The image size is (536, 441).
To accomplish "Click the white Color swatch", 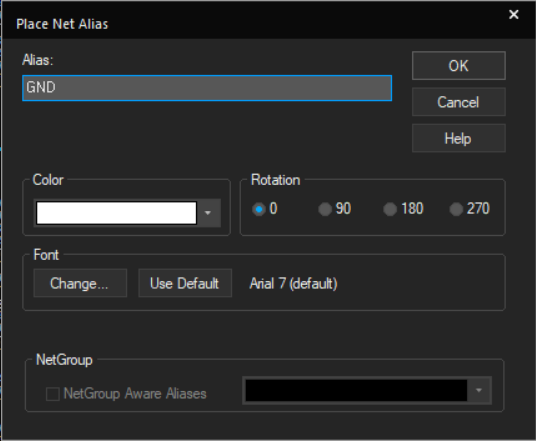I will click(x=116, y=213).
